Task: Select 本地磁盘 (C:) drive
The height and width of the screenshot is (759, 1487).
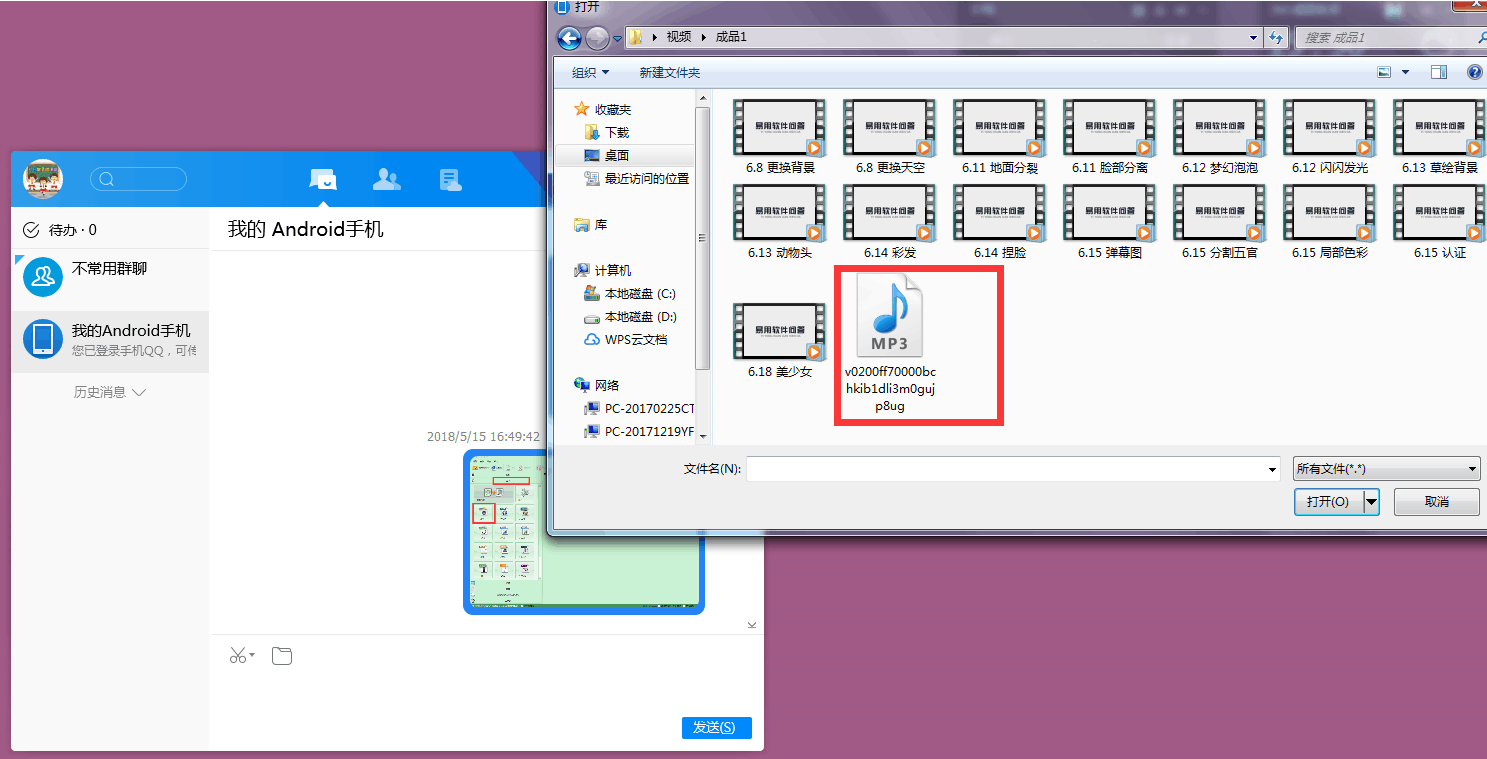Action: 630,293
